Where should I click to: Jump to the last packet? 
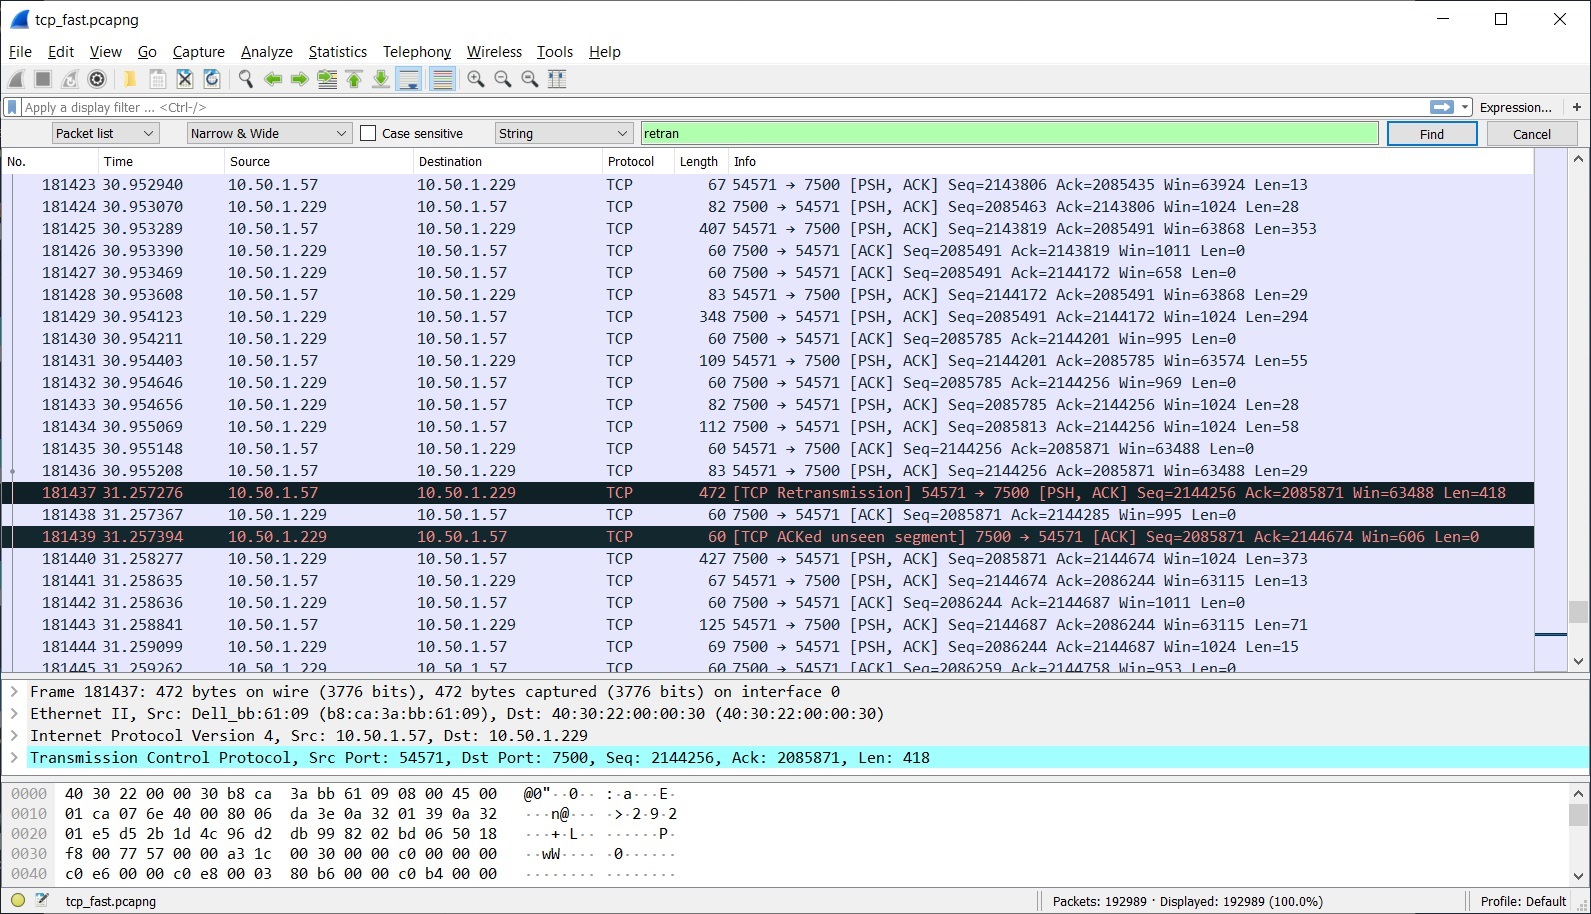[381, 79]
